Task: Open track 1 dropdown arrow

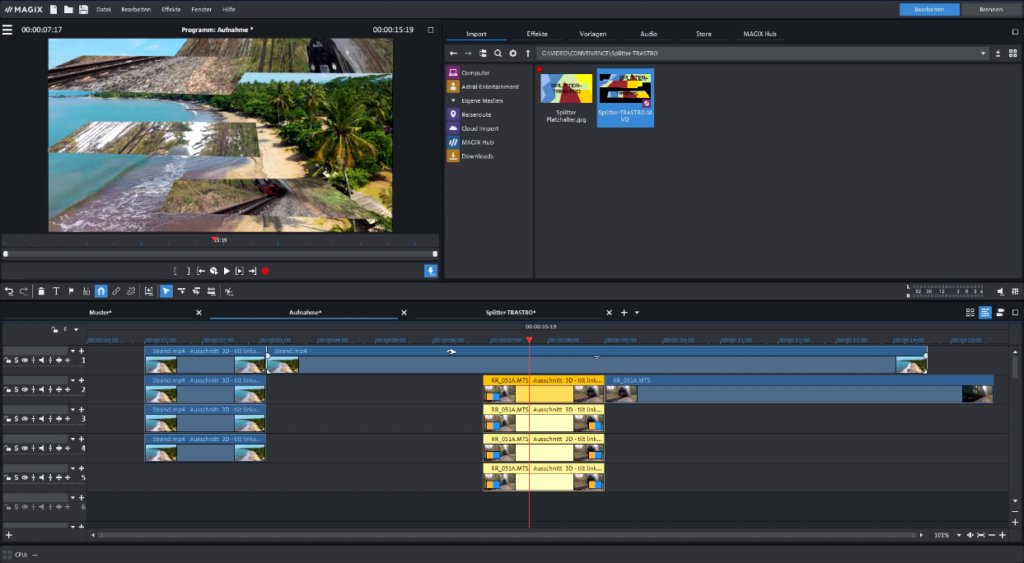Action: 72,351
